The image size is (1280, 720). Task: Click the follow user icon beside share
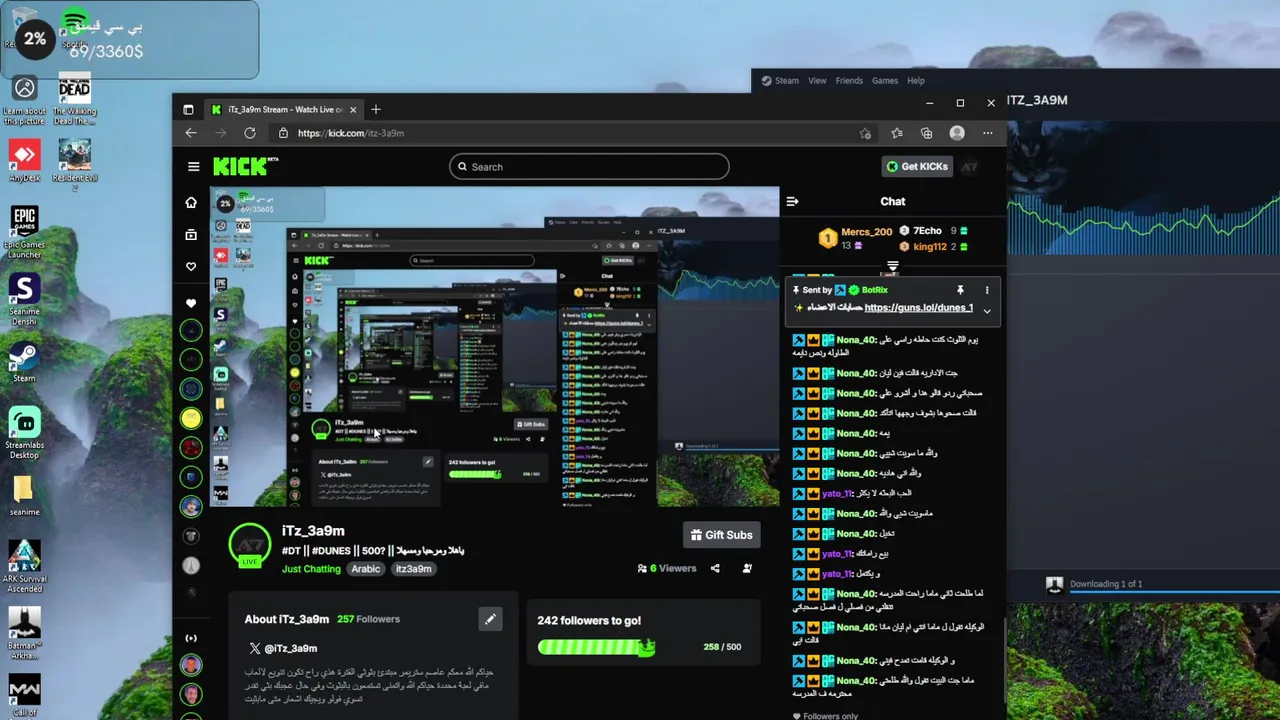[747, 568]
